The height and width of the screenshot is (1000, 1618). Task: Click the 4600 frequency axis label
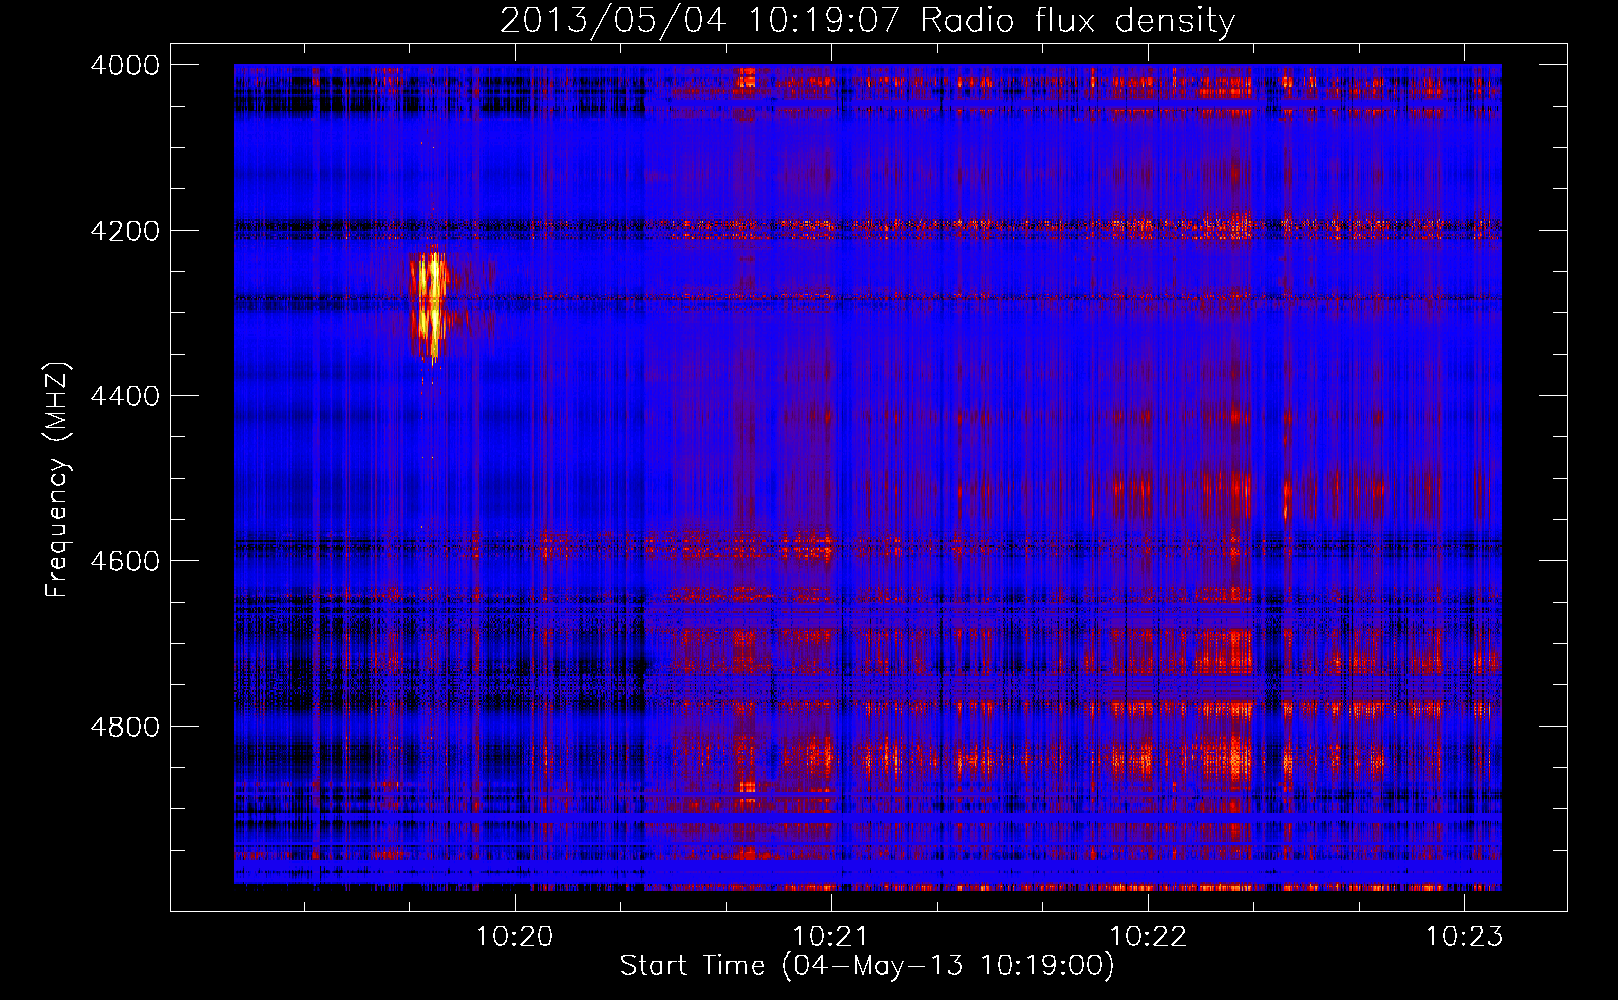click(x=125, y=561)
